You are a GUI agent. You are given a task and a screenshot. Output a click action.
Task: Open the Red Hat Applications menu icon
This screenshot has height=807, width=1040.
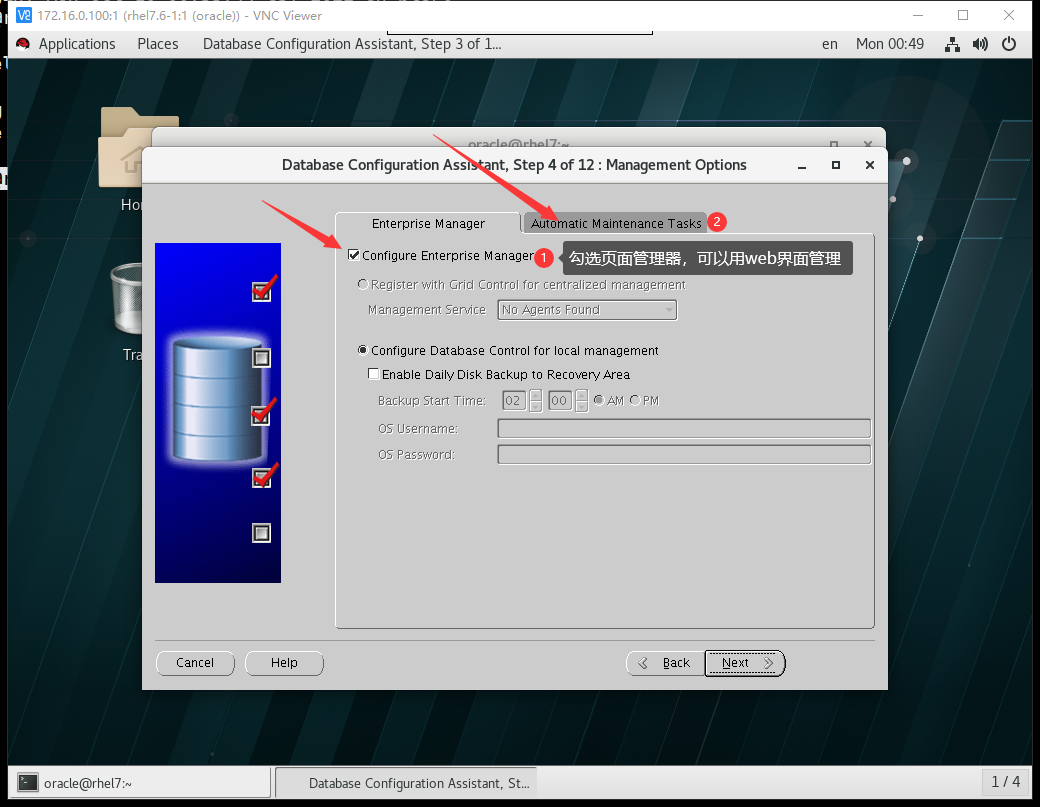tap(23, 44)
